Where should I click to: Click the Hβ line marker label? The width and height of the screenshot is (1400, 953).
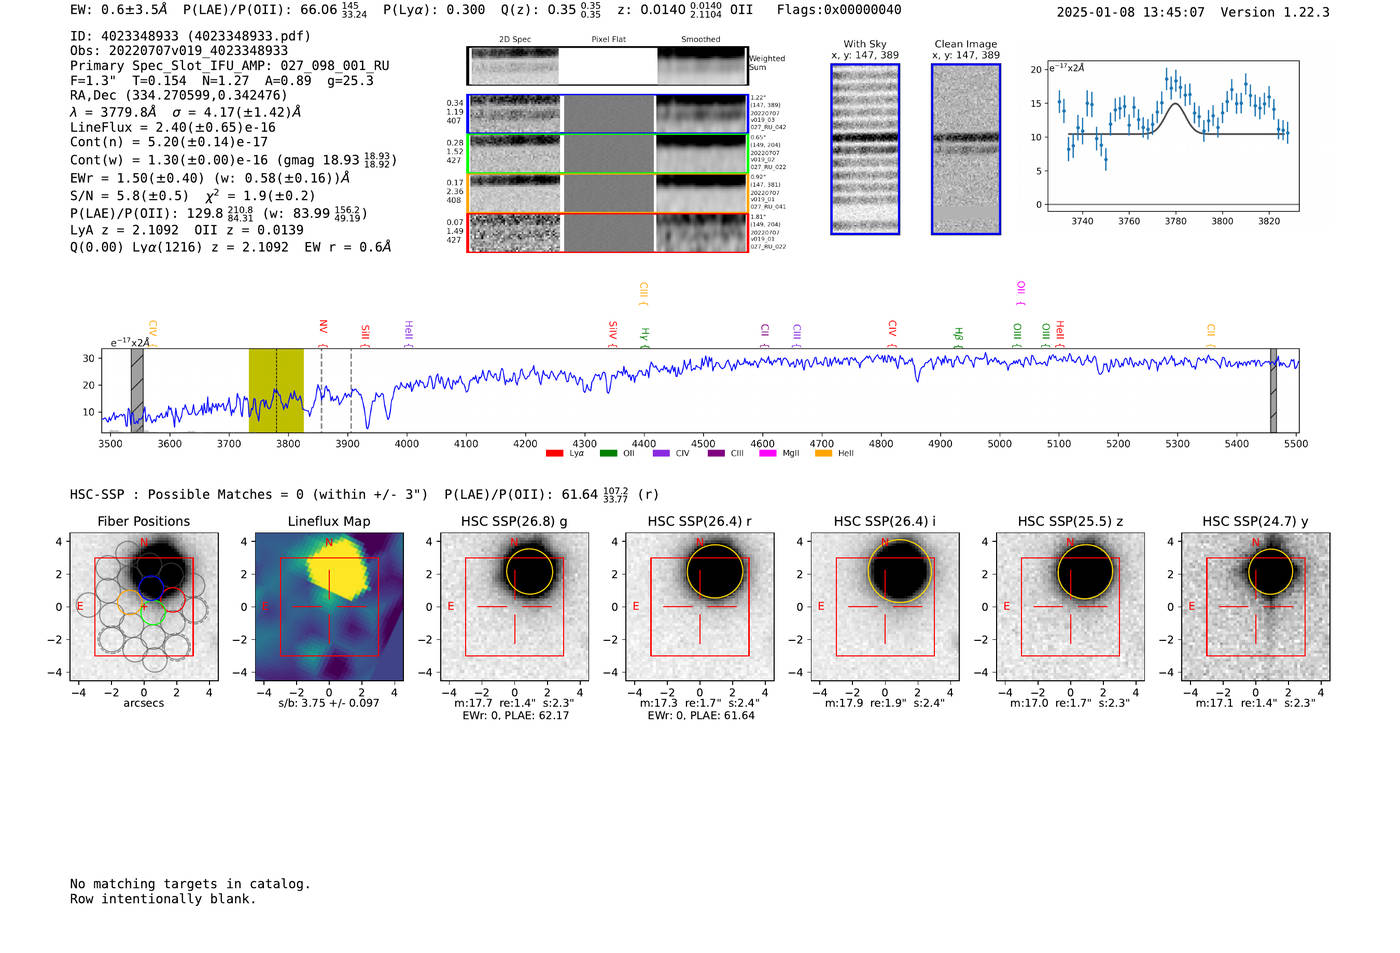click(958, 334)
